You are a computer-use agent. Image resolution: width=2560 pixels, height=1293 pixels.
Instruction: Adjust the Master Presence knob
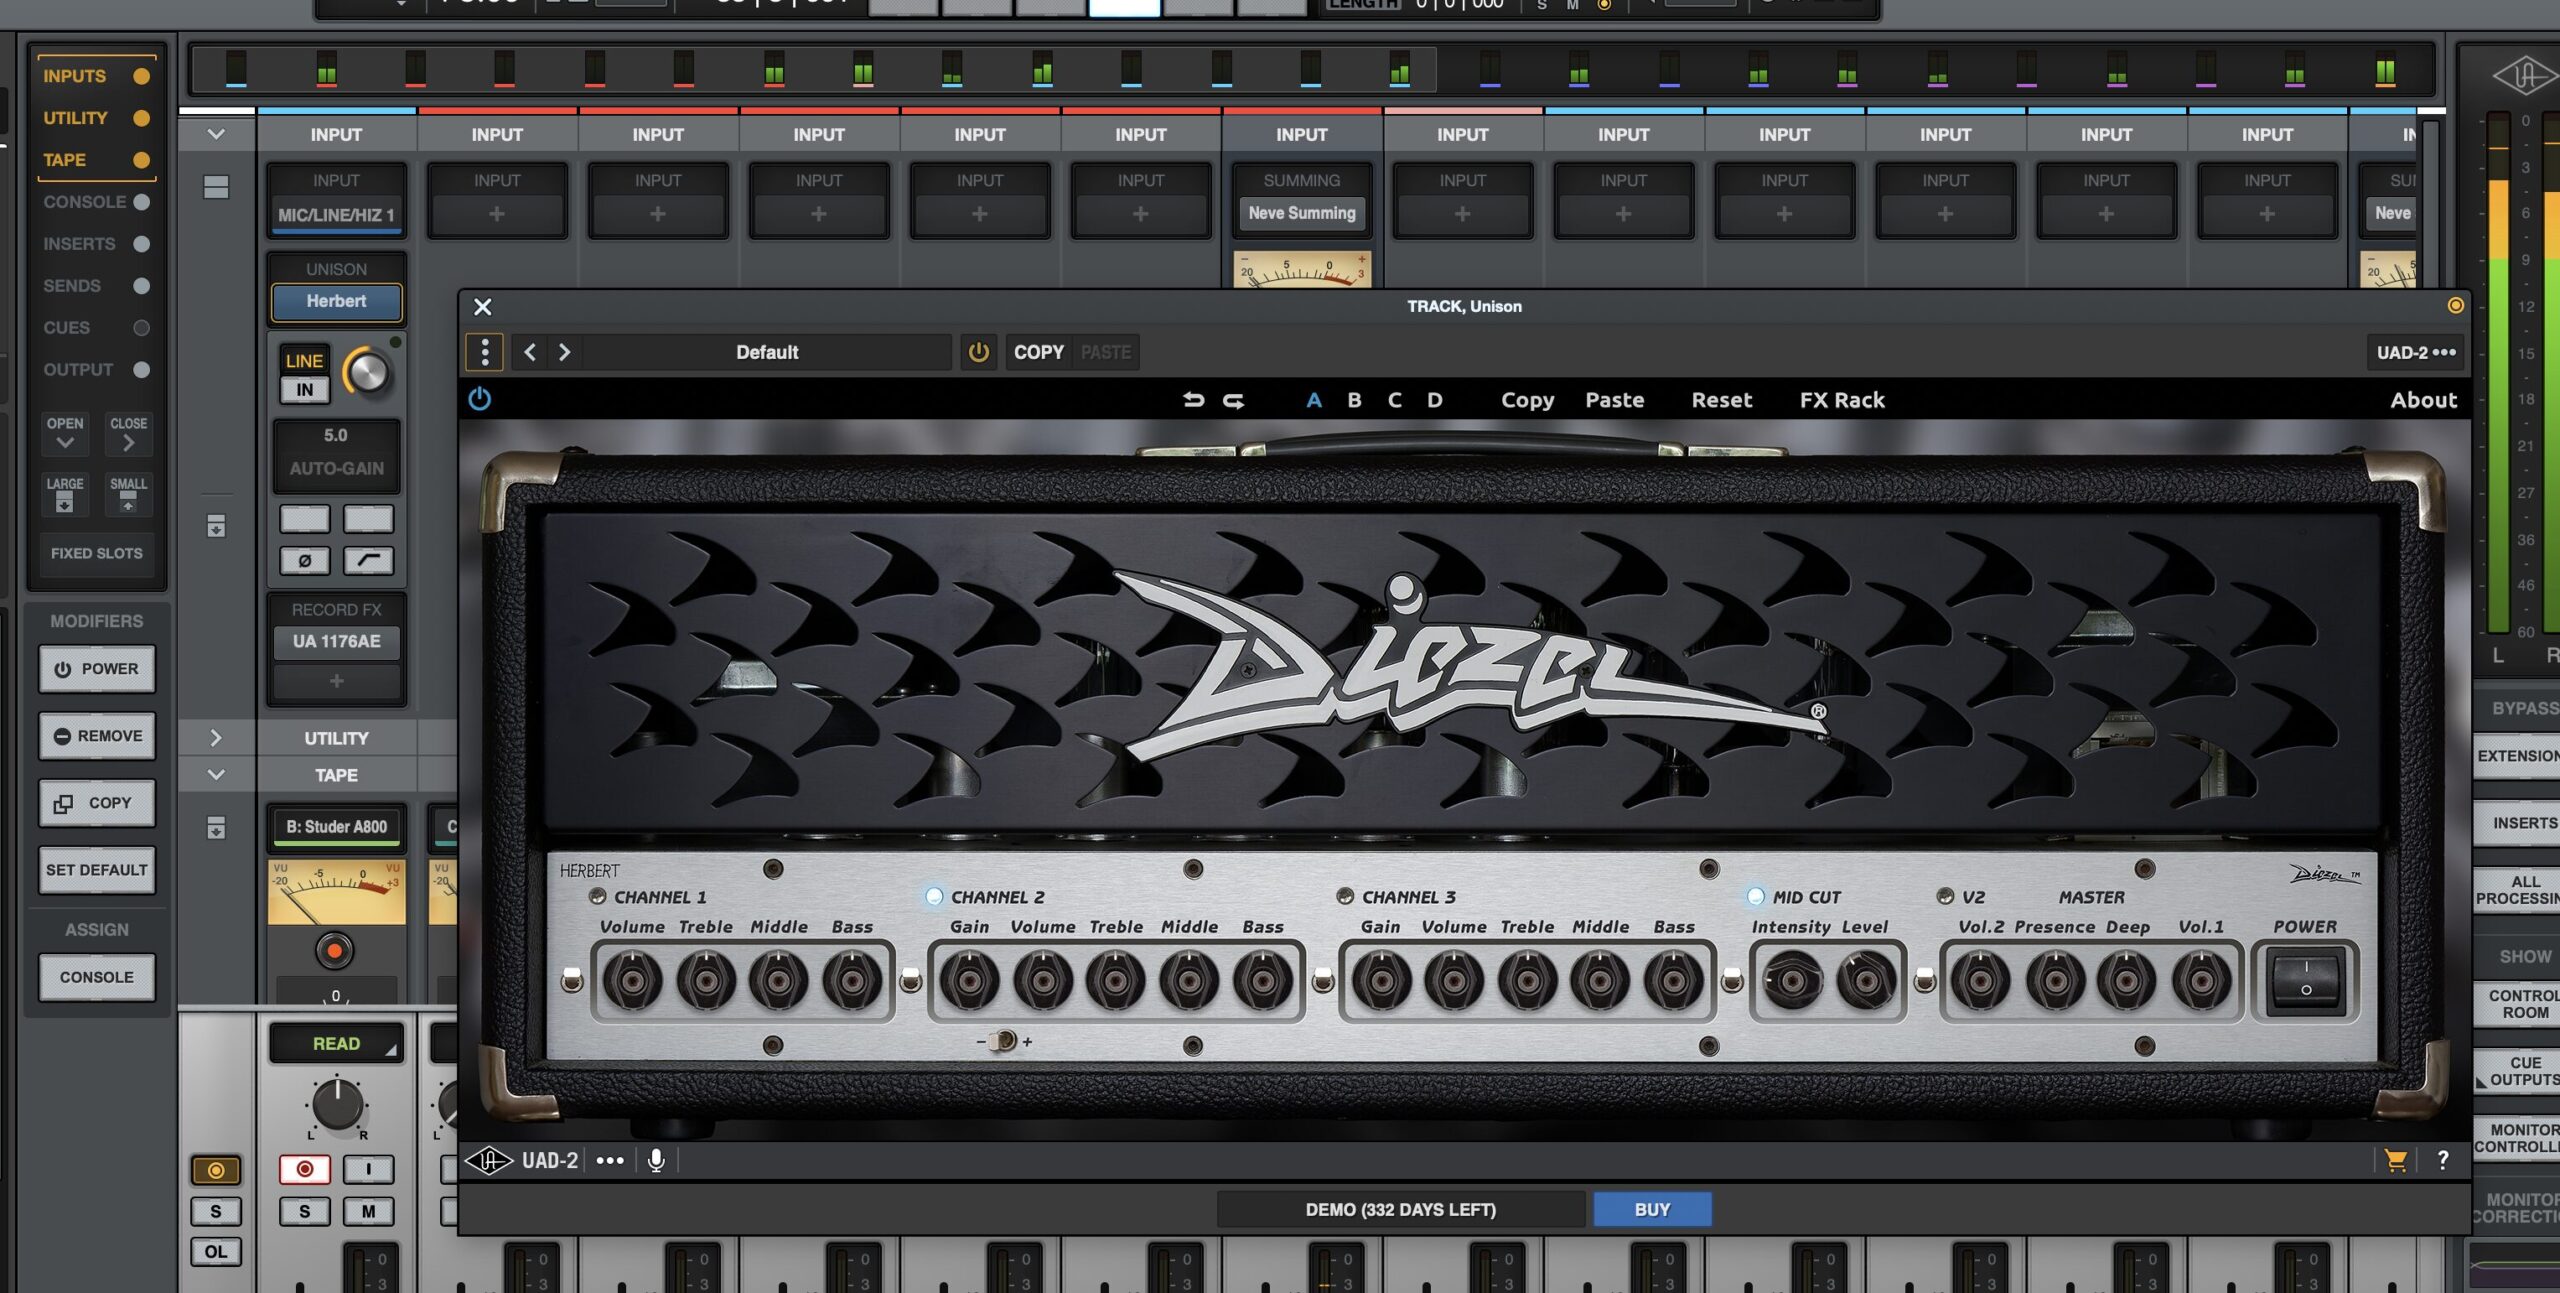click(x=2054, y=981)
